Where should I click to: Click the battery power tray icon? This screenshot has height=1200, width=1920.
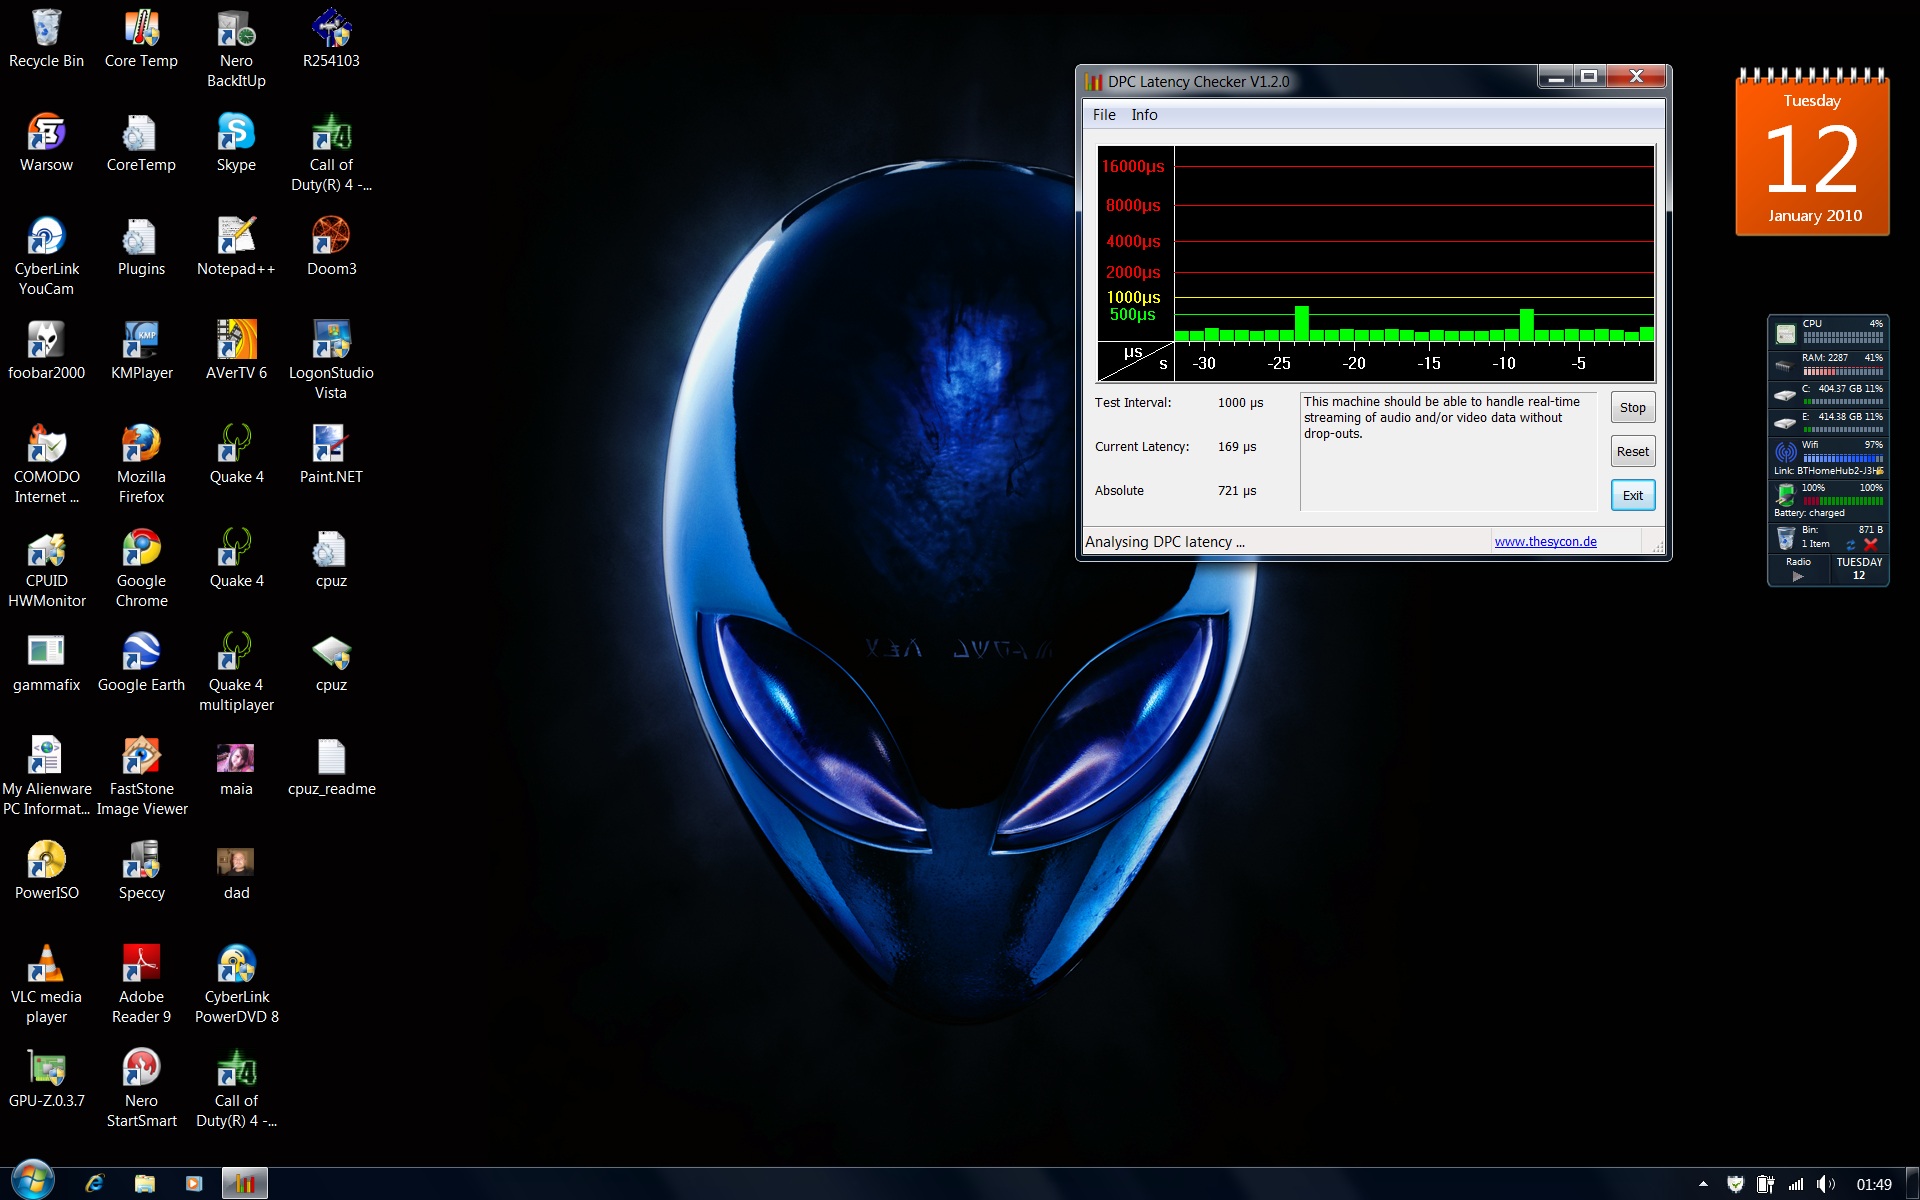pyautogui.click(x=1766, y=1184)
